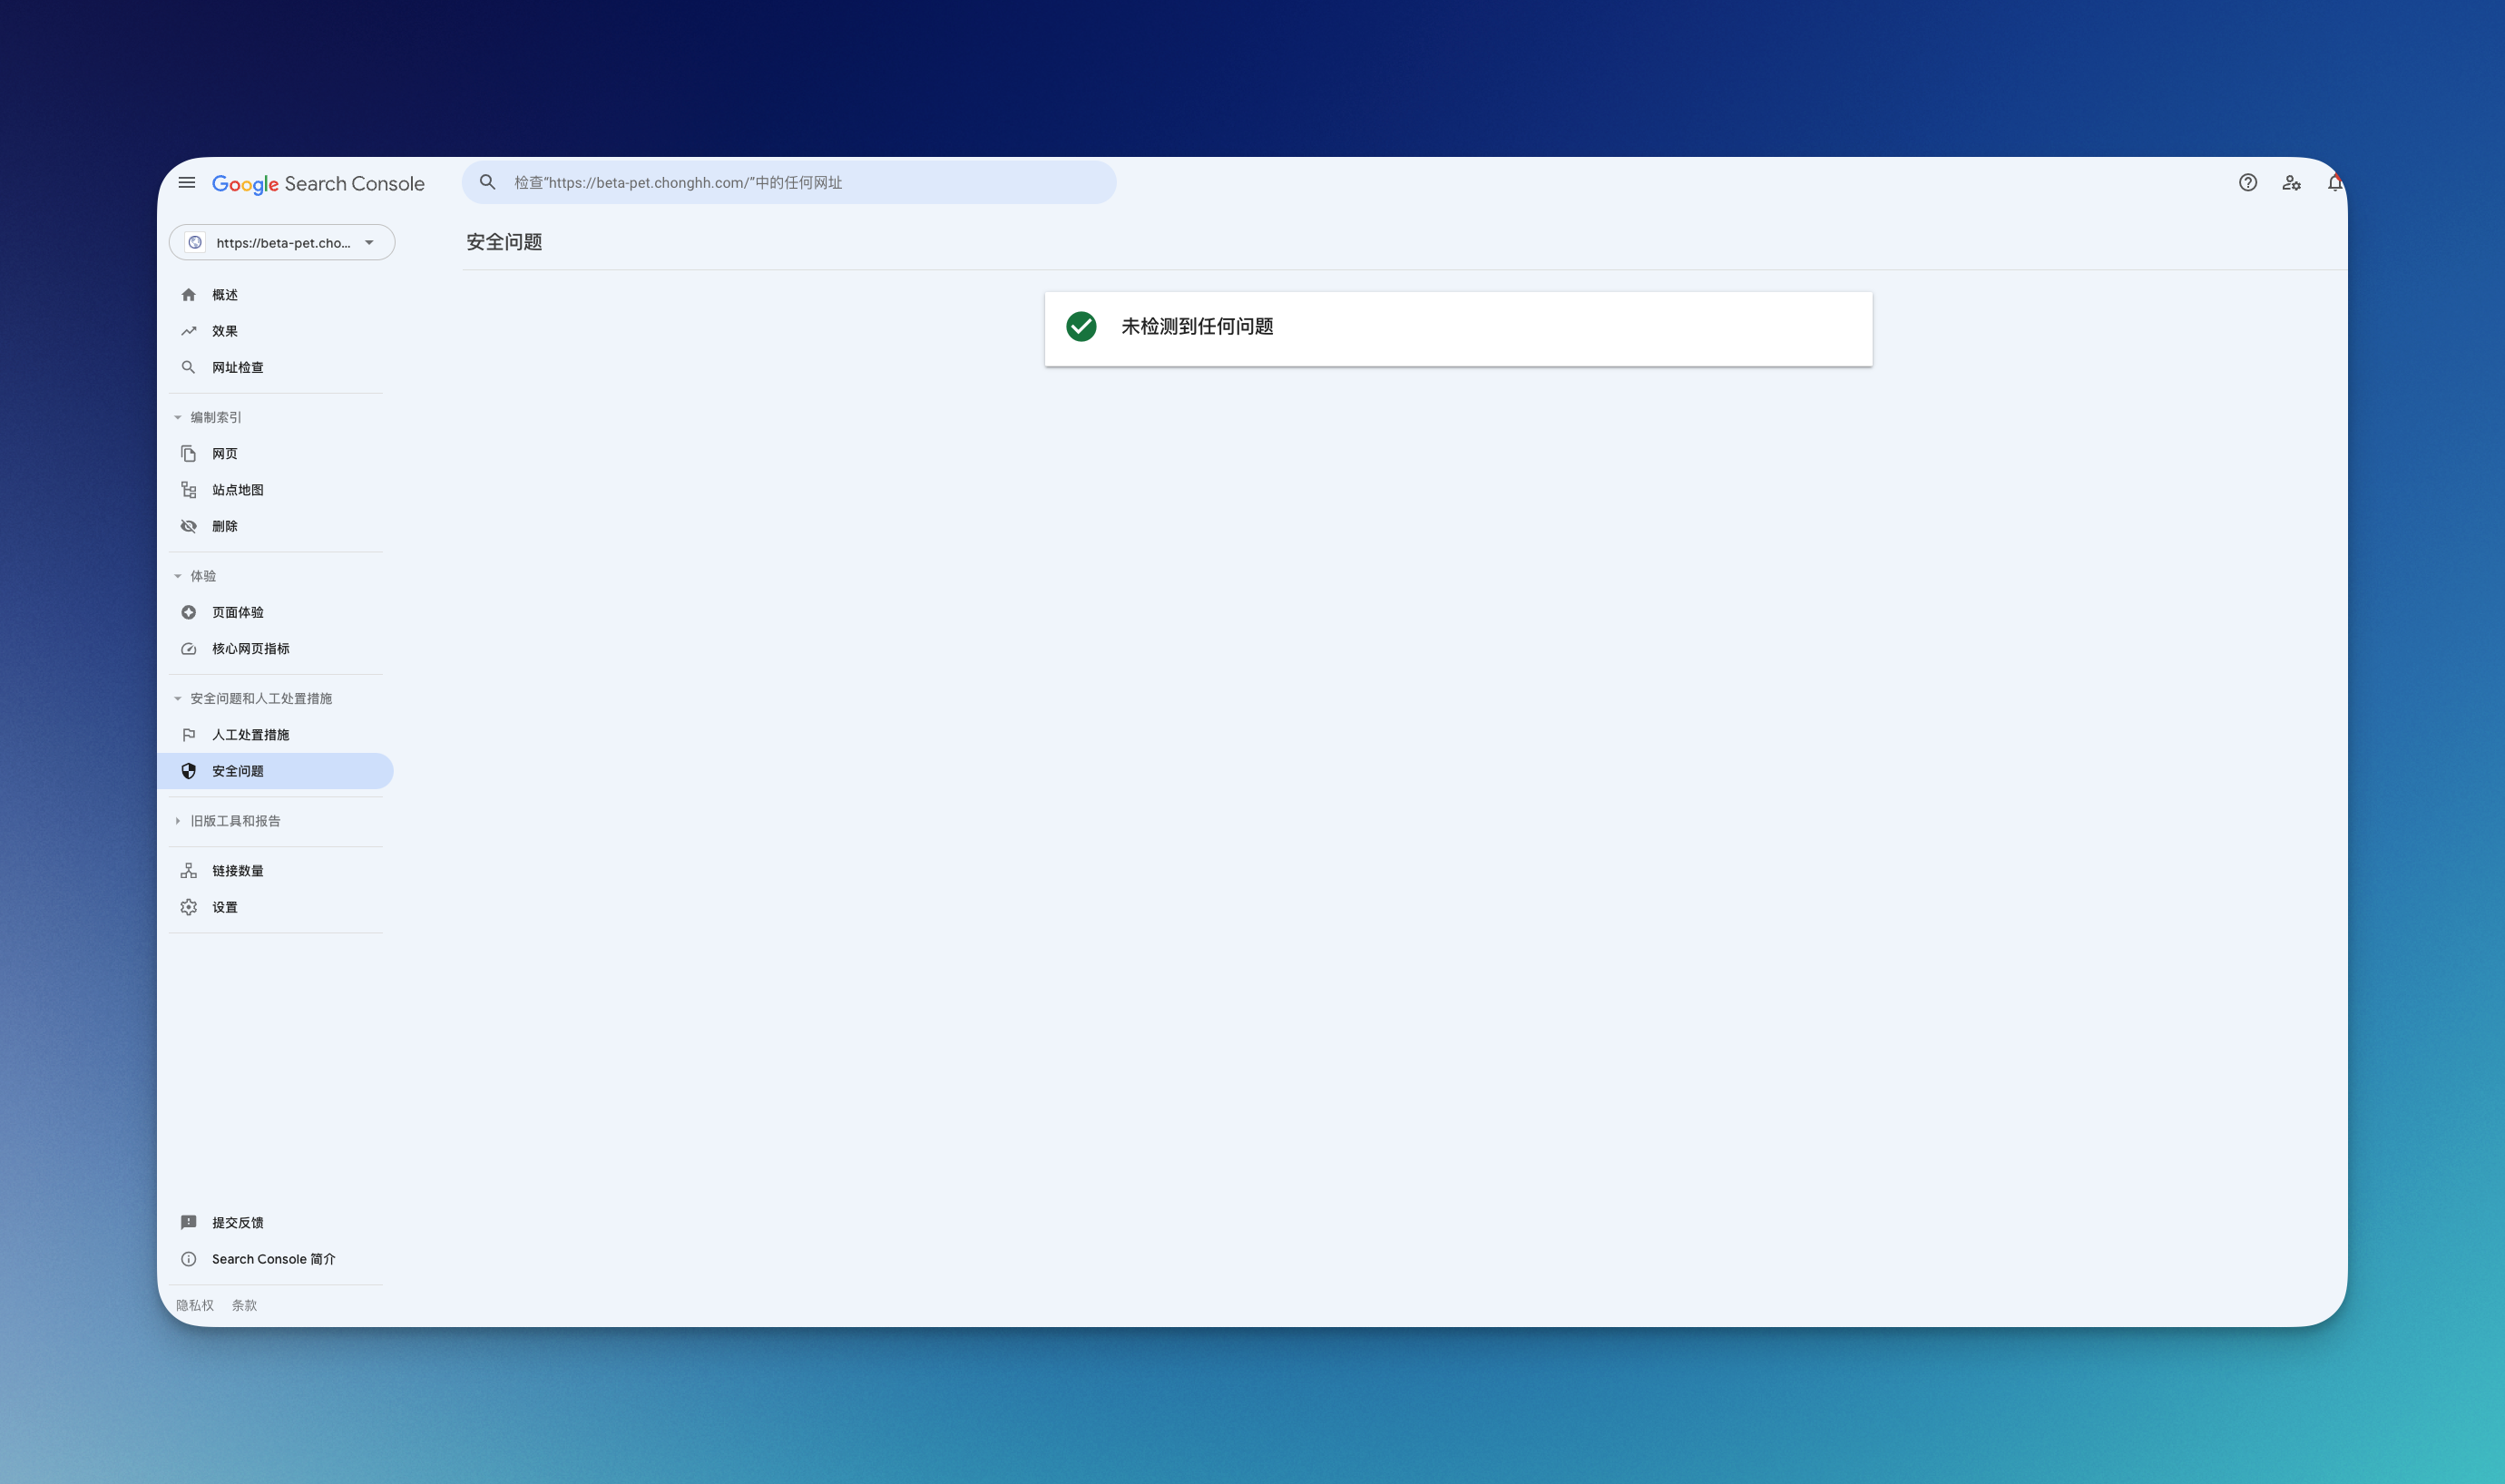Click the trend icon next to 效果

188,331
